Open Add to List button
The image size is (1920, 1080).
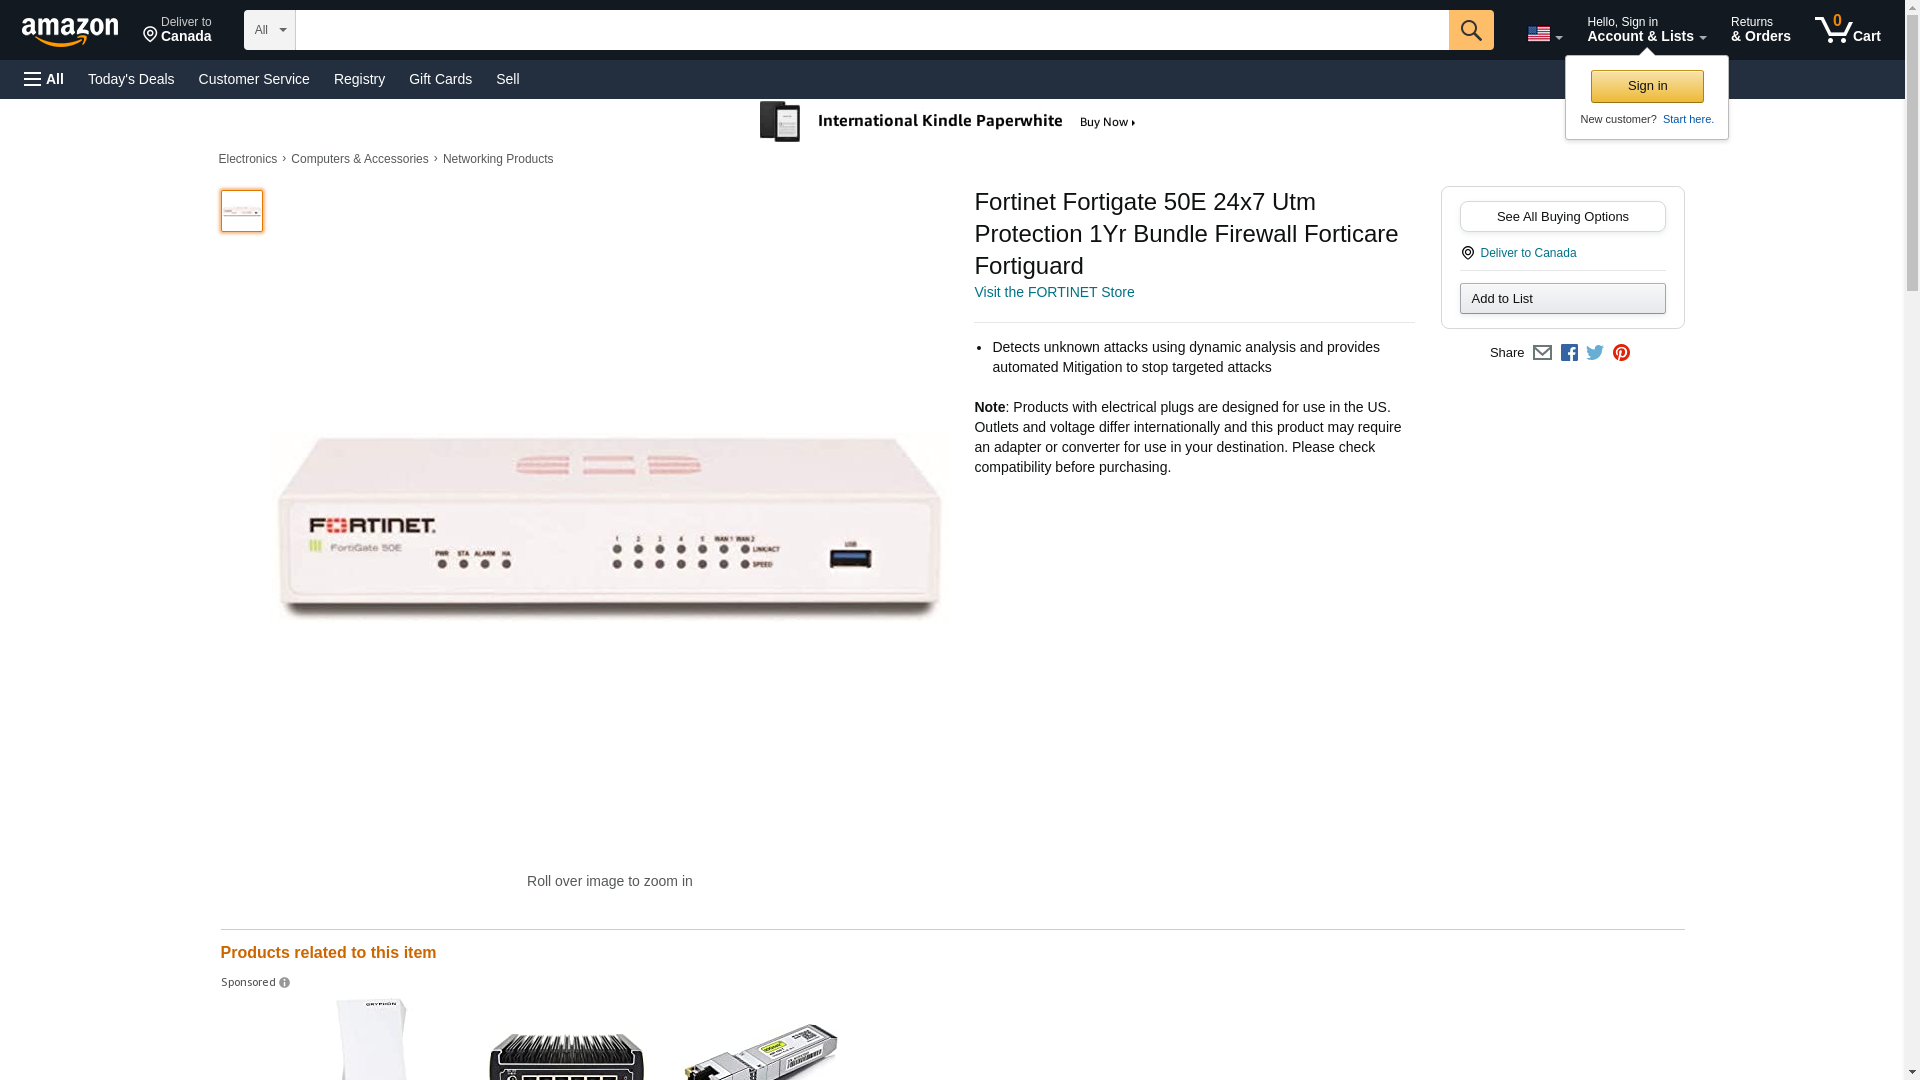tap(1562, 299)
